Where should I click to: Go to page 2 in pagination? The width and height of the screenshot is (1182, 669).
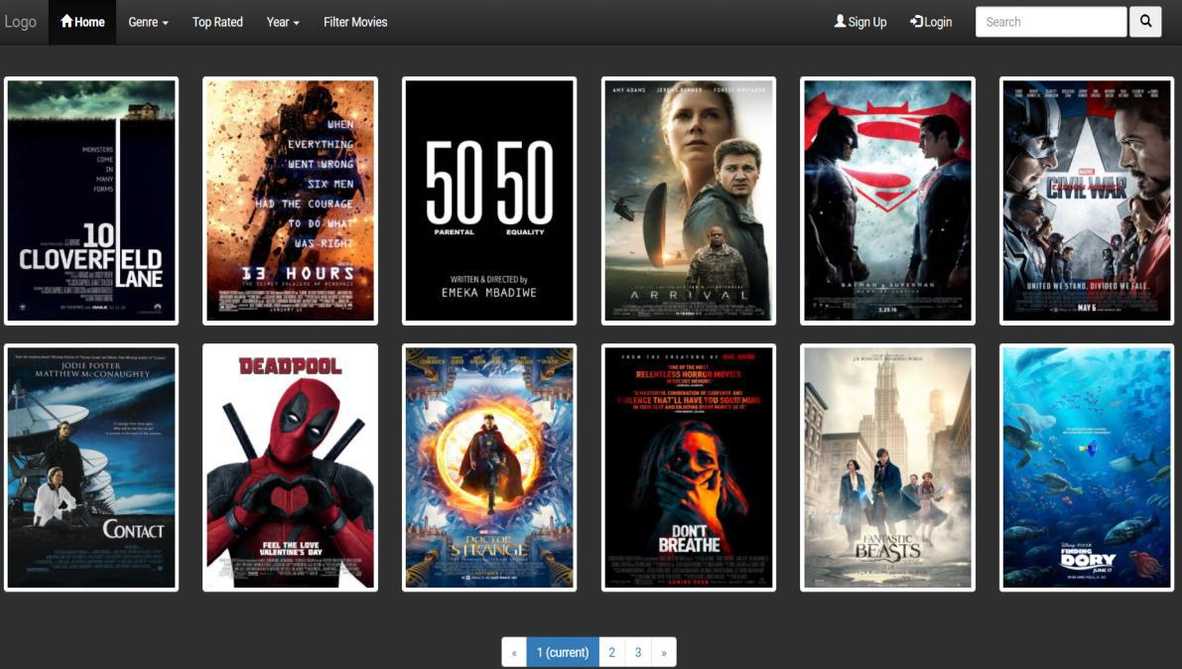pyautogui.click(x=611, y=651)
